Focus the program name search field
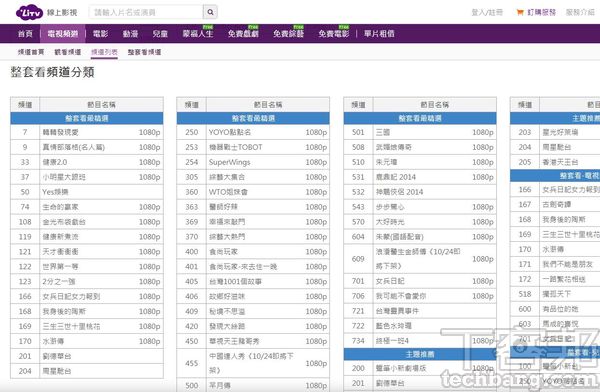 [x=146, y=12]
